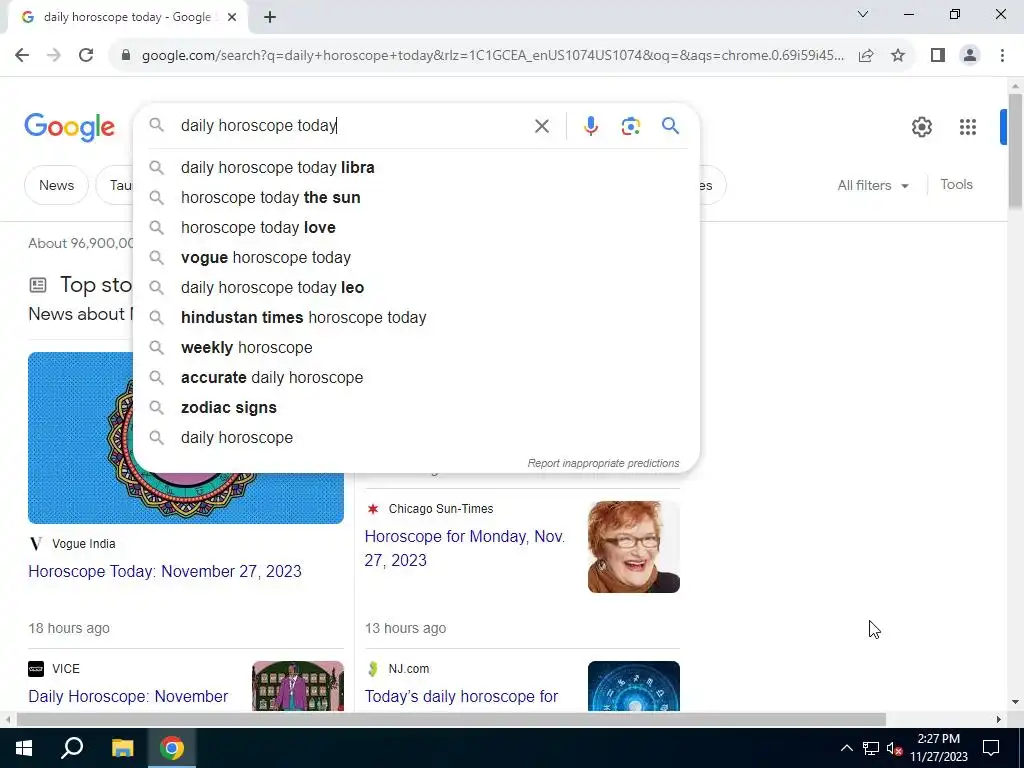Open the Windows Start menu
Image resolution: width=1024 pixels, height=768 pixels.
tap(24, 748)
